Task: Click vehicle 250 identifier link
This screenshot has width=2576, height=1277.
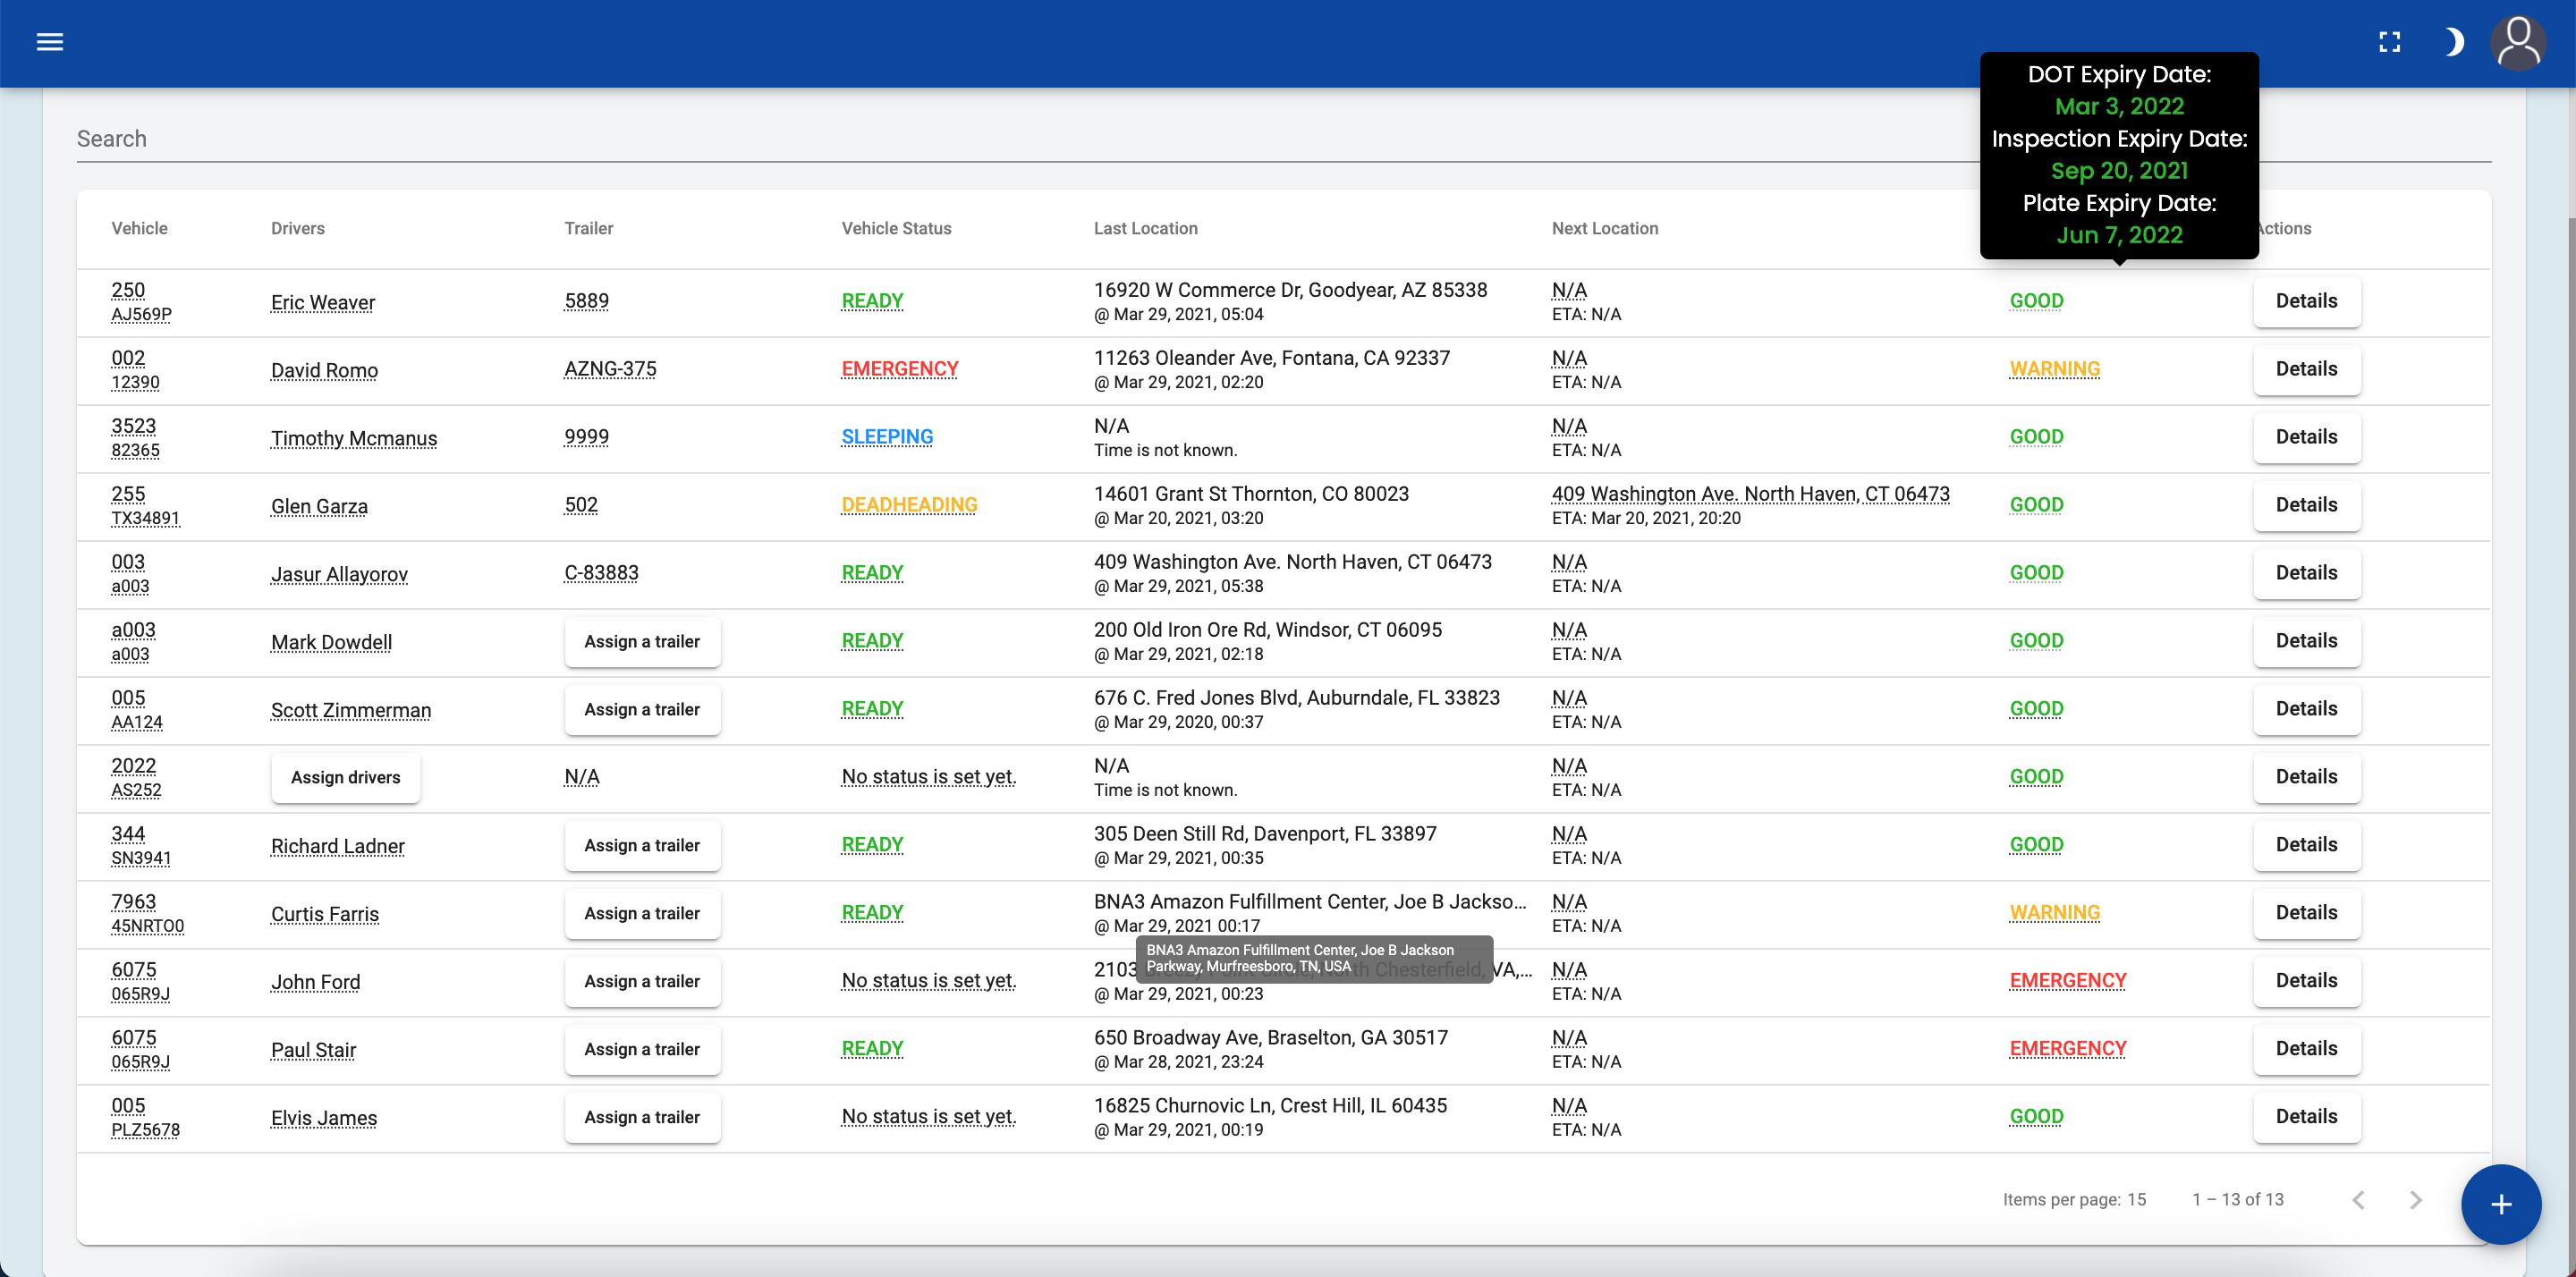Action: coord(127,289)
